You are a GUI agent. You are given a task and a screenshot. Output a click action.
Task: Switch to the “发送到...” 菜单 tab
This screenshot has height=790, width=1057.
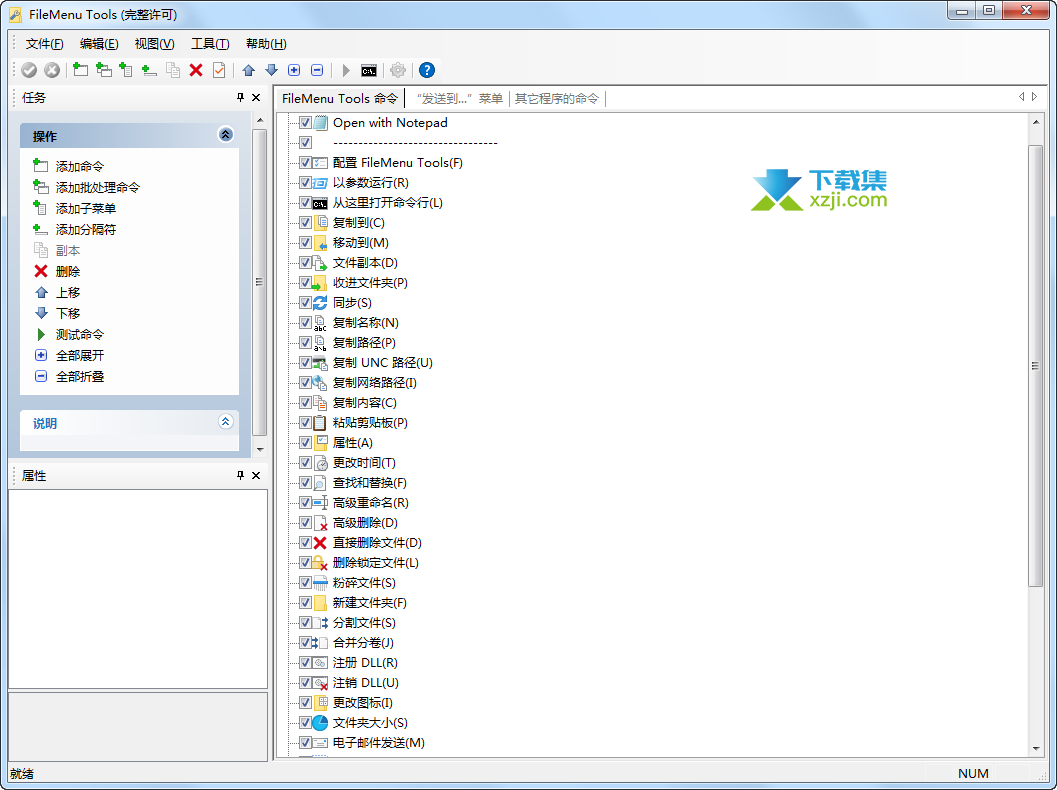[460, 99]
